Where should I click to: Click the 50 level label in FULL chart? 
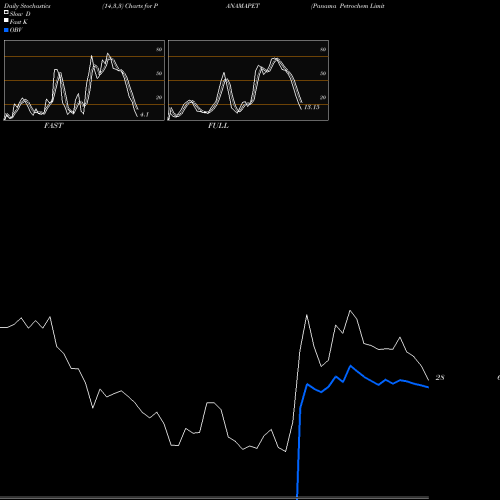(323, 73)
